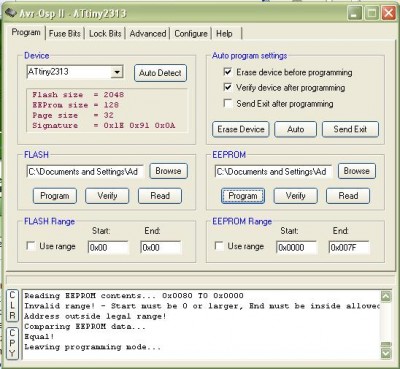400x369 pixels.
Task: Click the Avr-Osp II title bar icon
Action: click(10, 13)
